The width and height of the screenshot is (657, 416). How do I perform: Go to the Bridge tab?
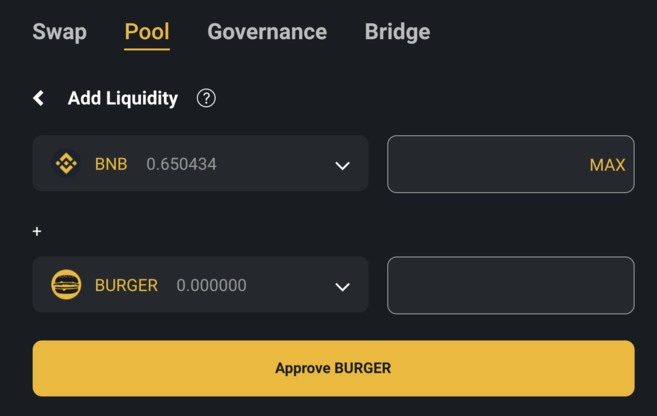coord(397,31)
